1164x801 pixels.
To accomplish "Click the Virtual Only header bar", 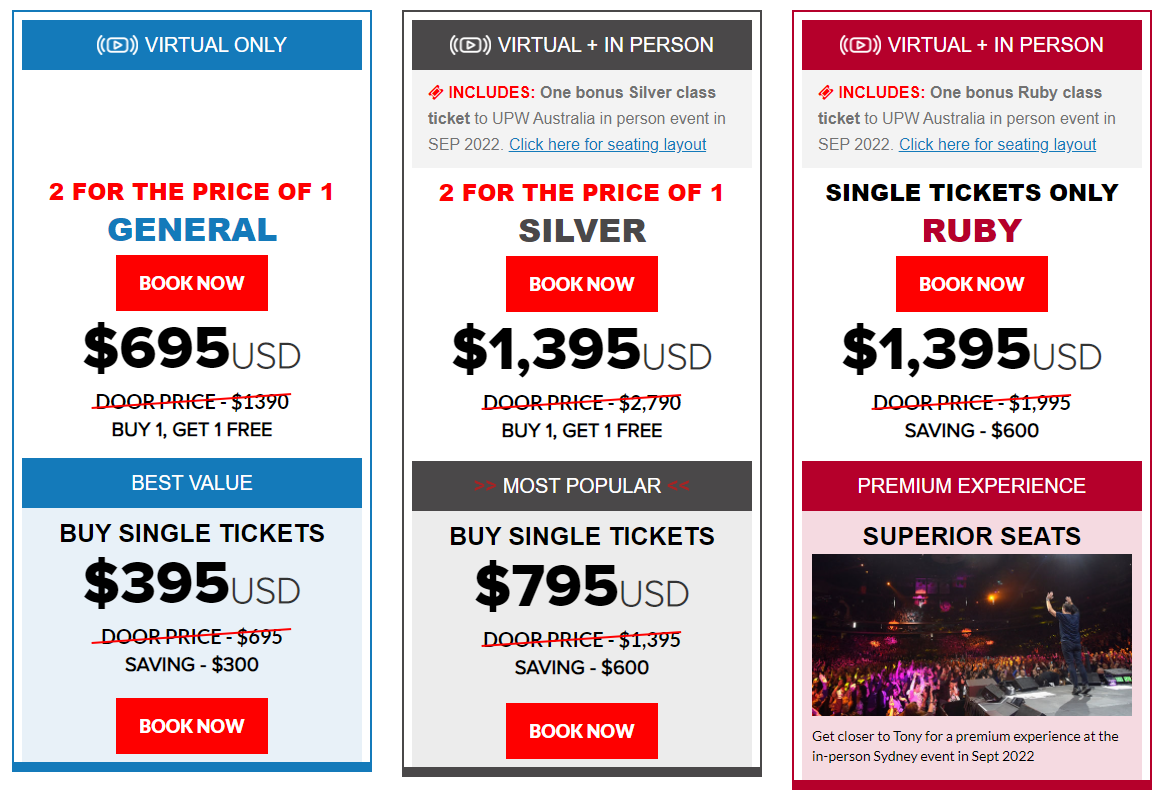I will (192, 45).
